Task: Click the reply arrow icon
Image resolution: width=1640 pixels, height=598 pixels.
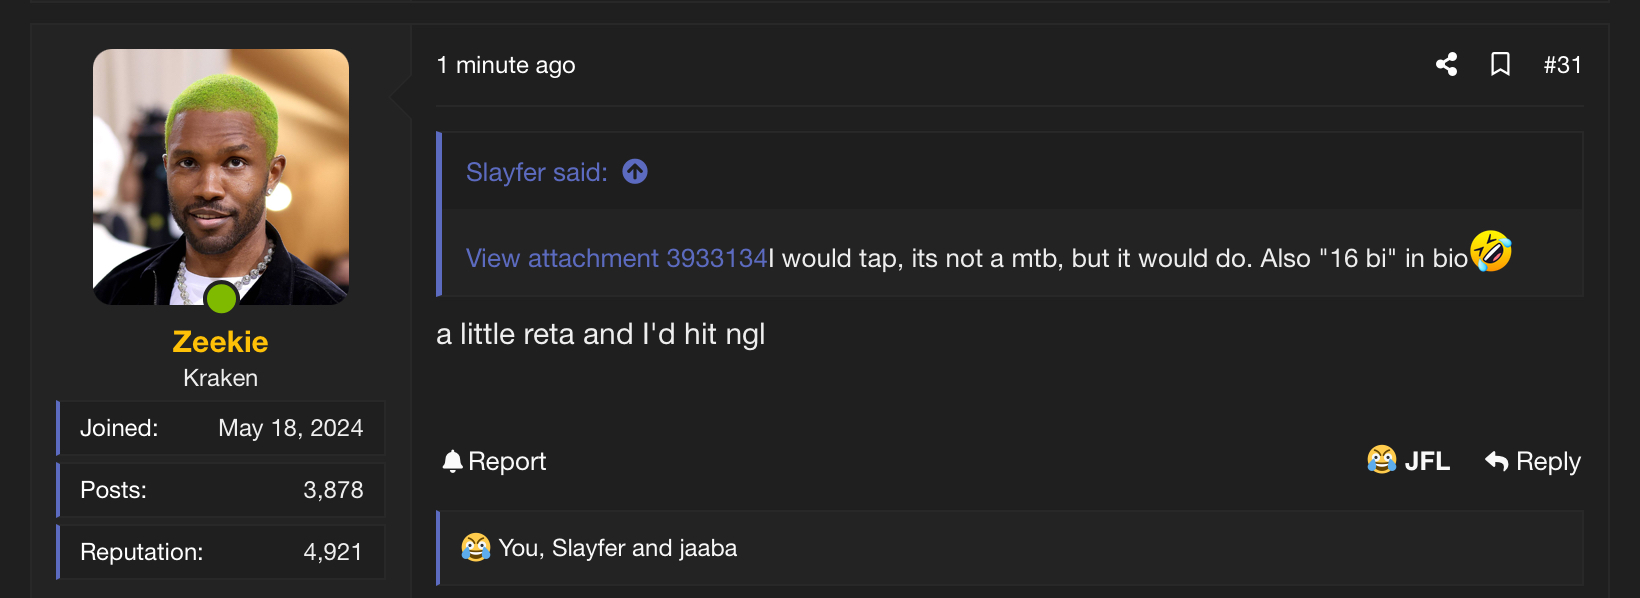Action: (1496, 461)
